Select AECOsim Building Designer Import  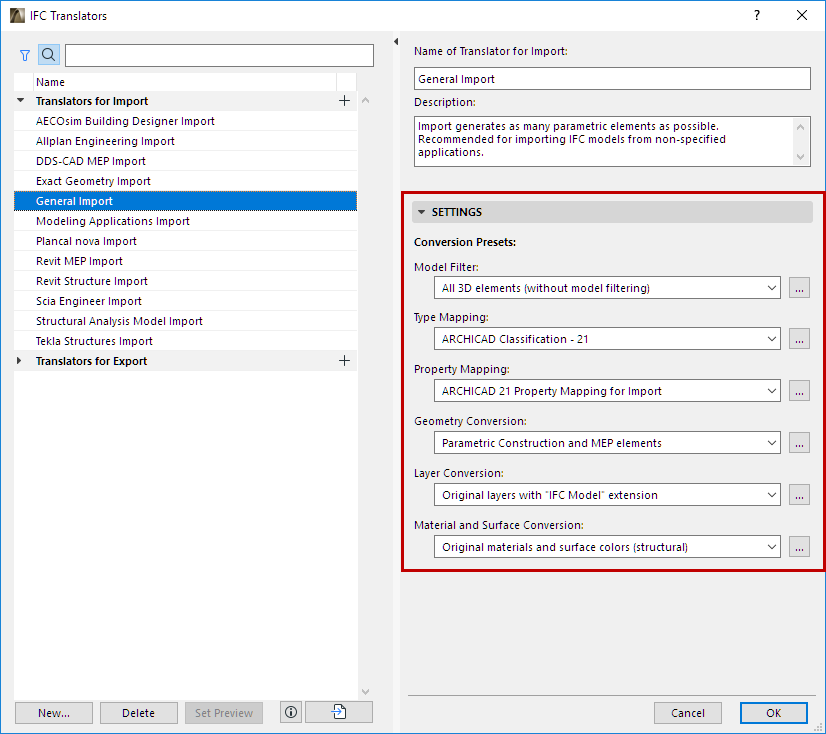point(185,121)
